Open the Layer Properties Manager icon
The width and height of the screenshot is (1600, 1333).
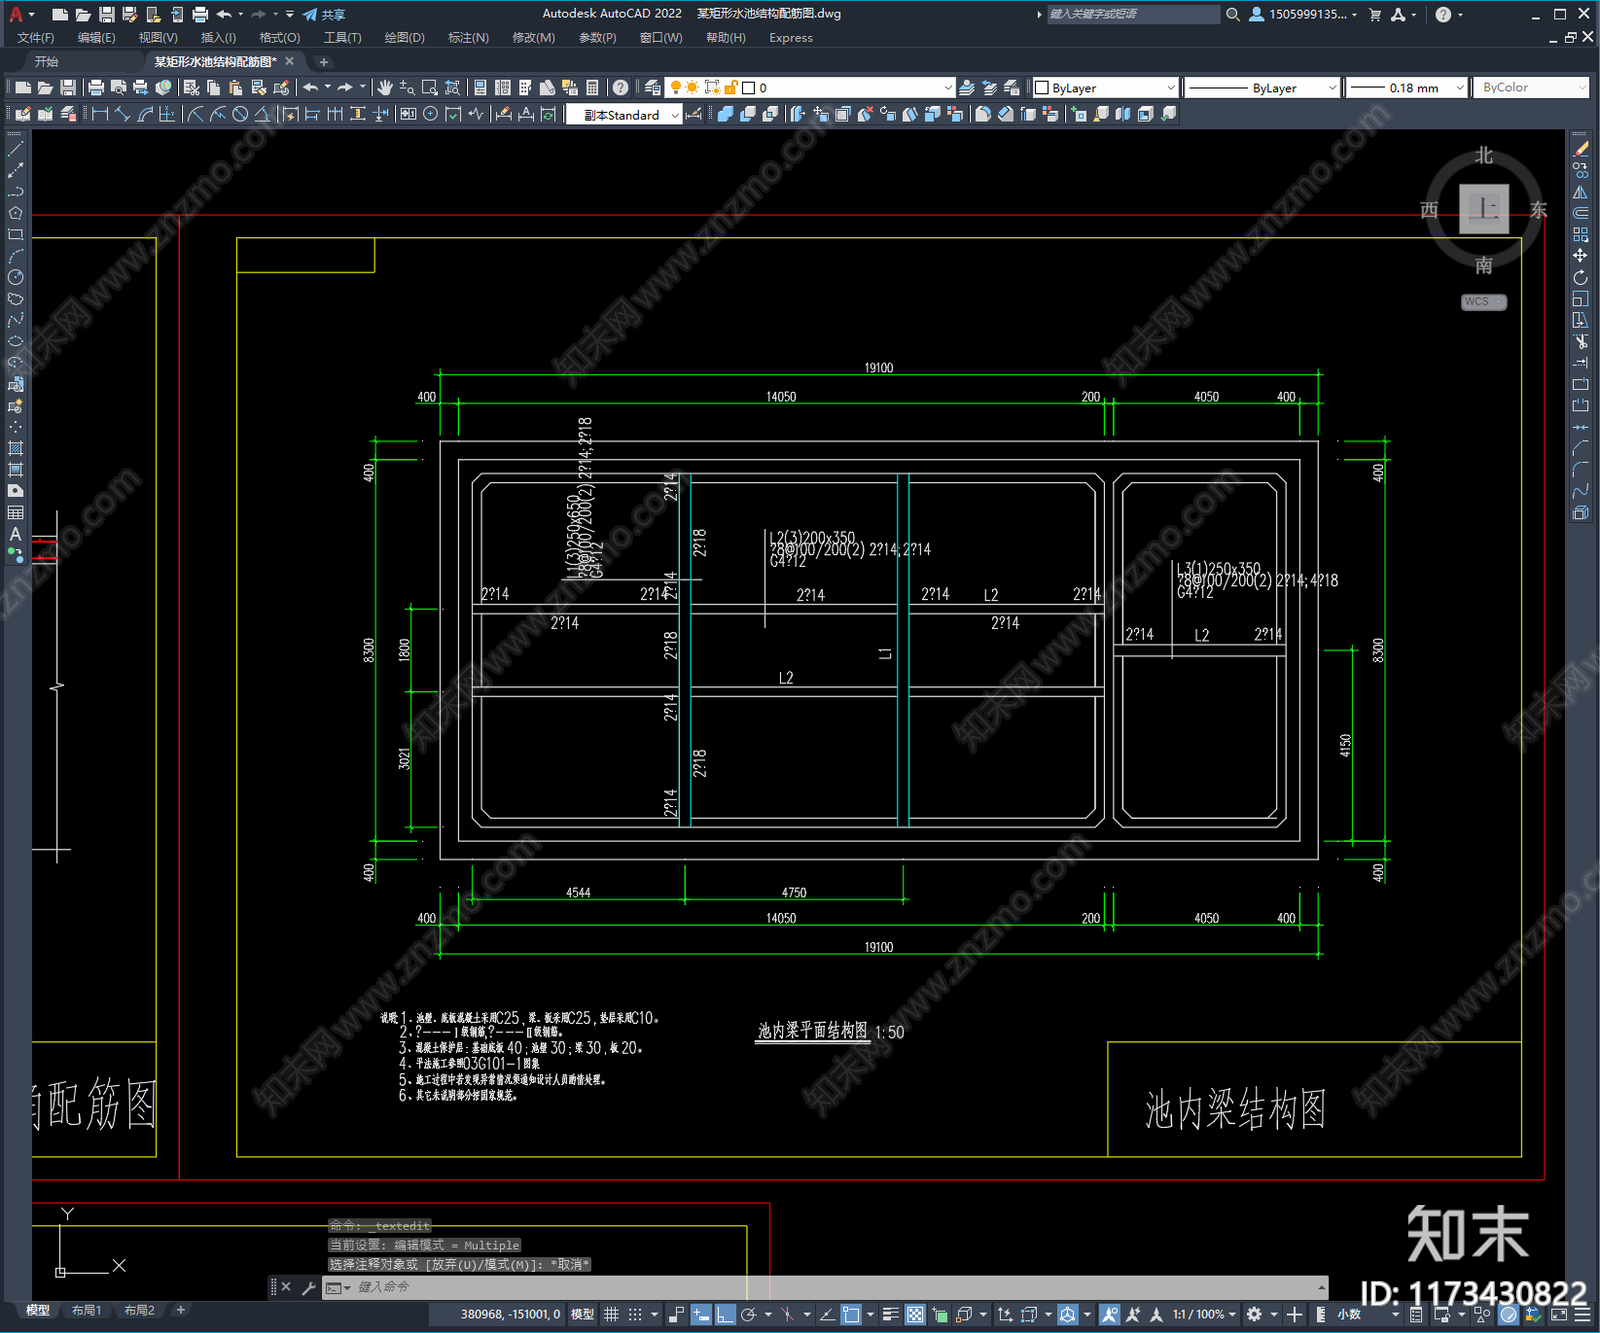pos(653,88)
